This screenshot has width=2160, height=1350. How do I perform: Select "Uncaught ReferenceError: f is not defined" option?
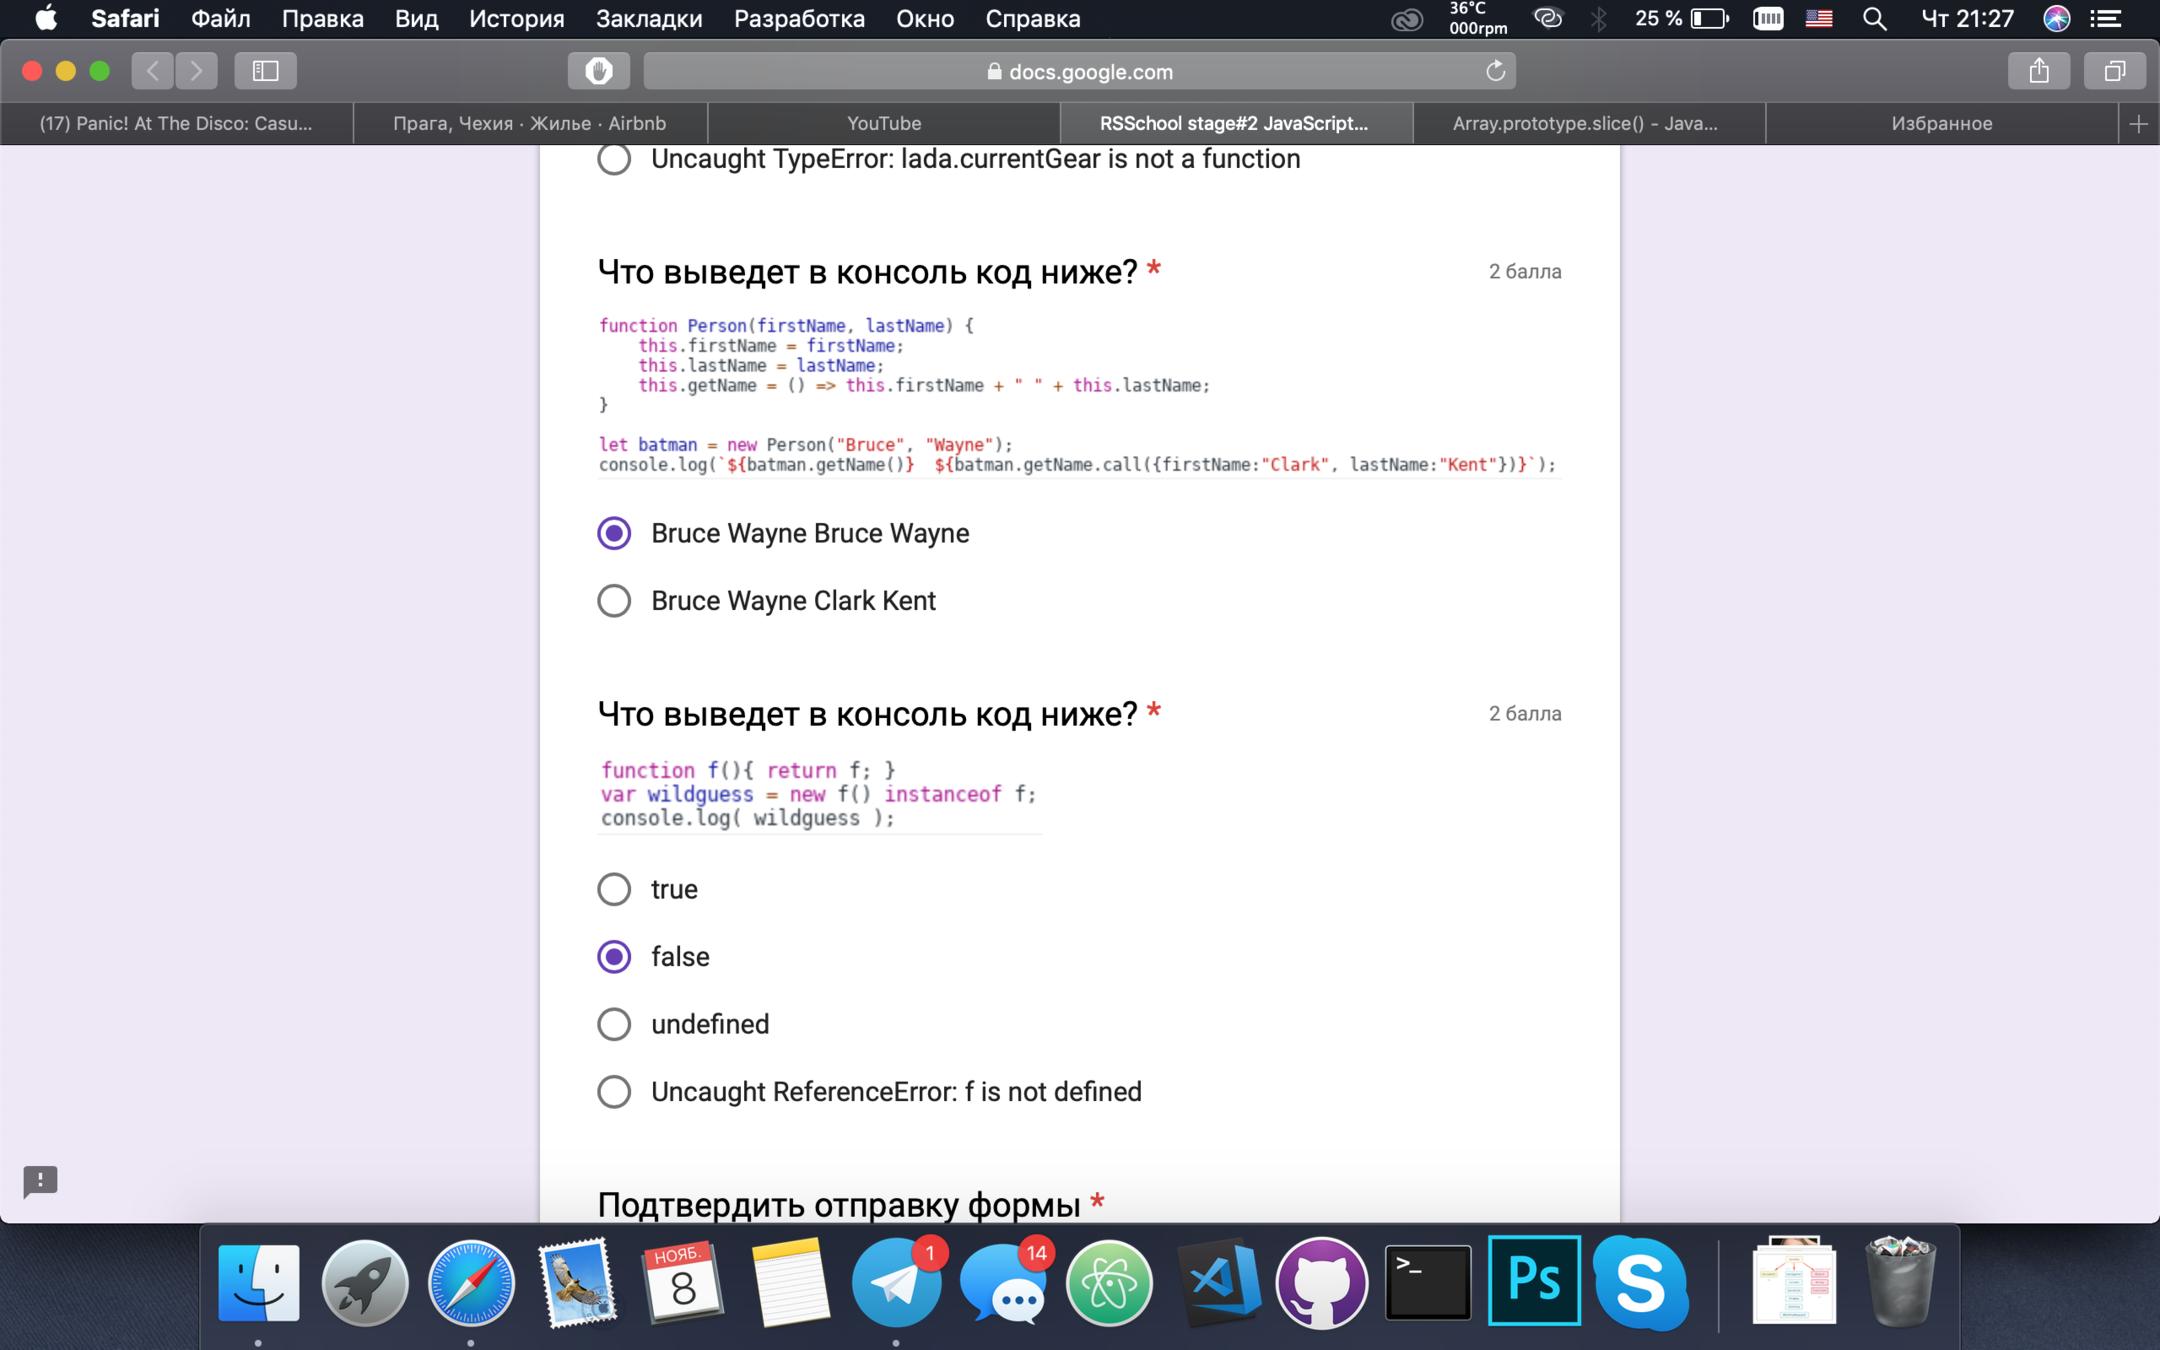614,1091
